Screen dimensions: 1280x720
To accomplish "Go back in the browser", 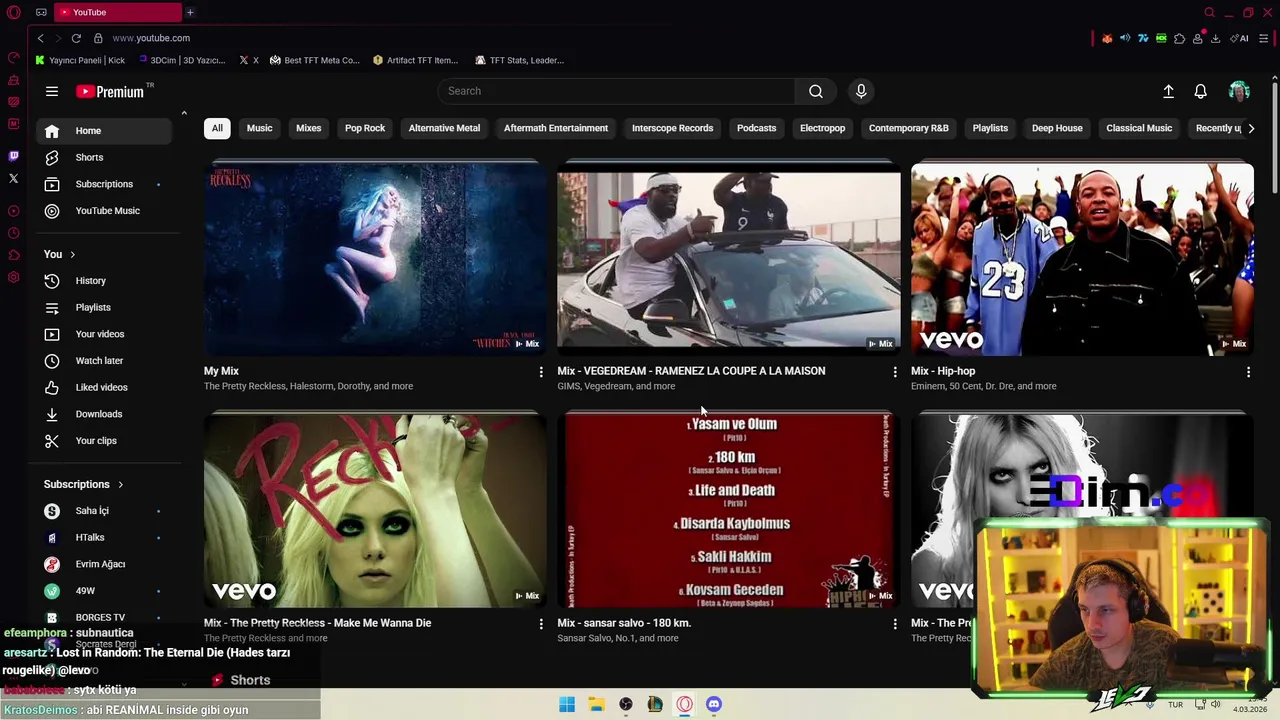I will point(41,38).
